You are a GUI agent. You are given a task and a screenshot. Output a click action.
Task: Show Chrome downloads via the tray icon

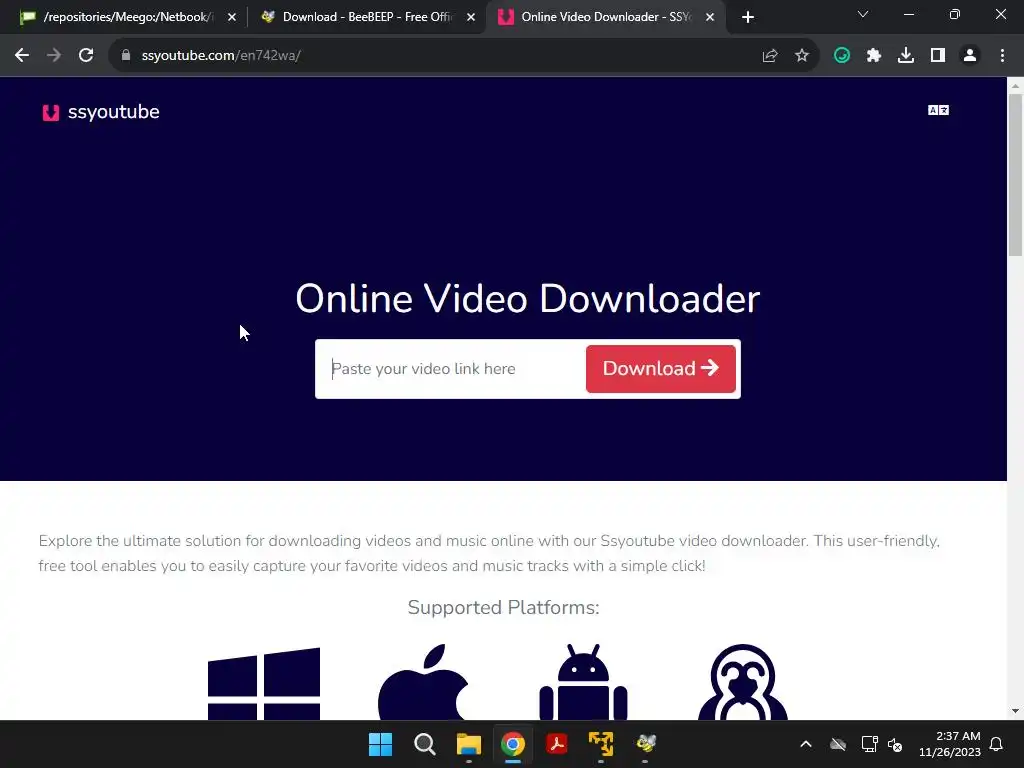(x=906, y=56)
